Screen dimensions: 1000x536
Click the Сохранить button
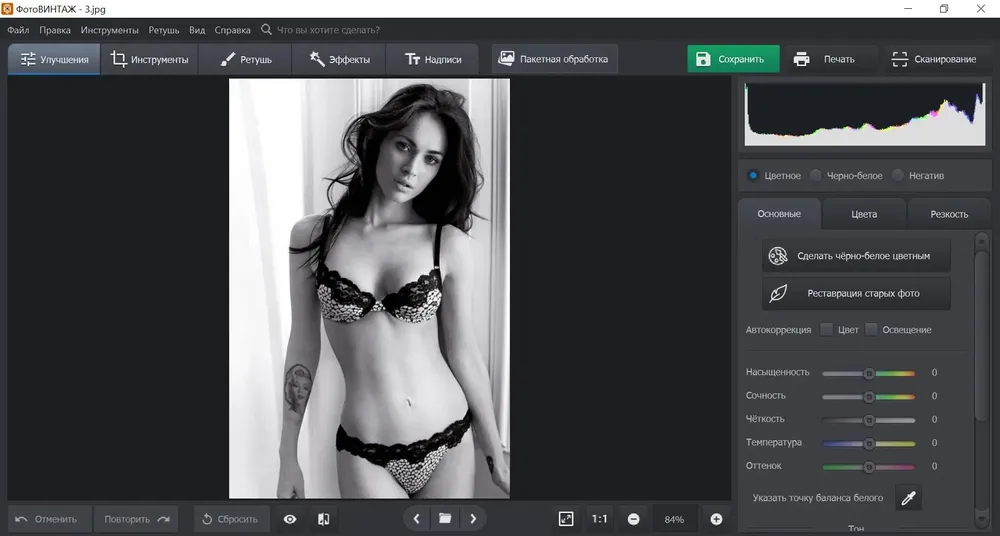(x=733, y=59)
